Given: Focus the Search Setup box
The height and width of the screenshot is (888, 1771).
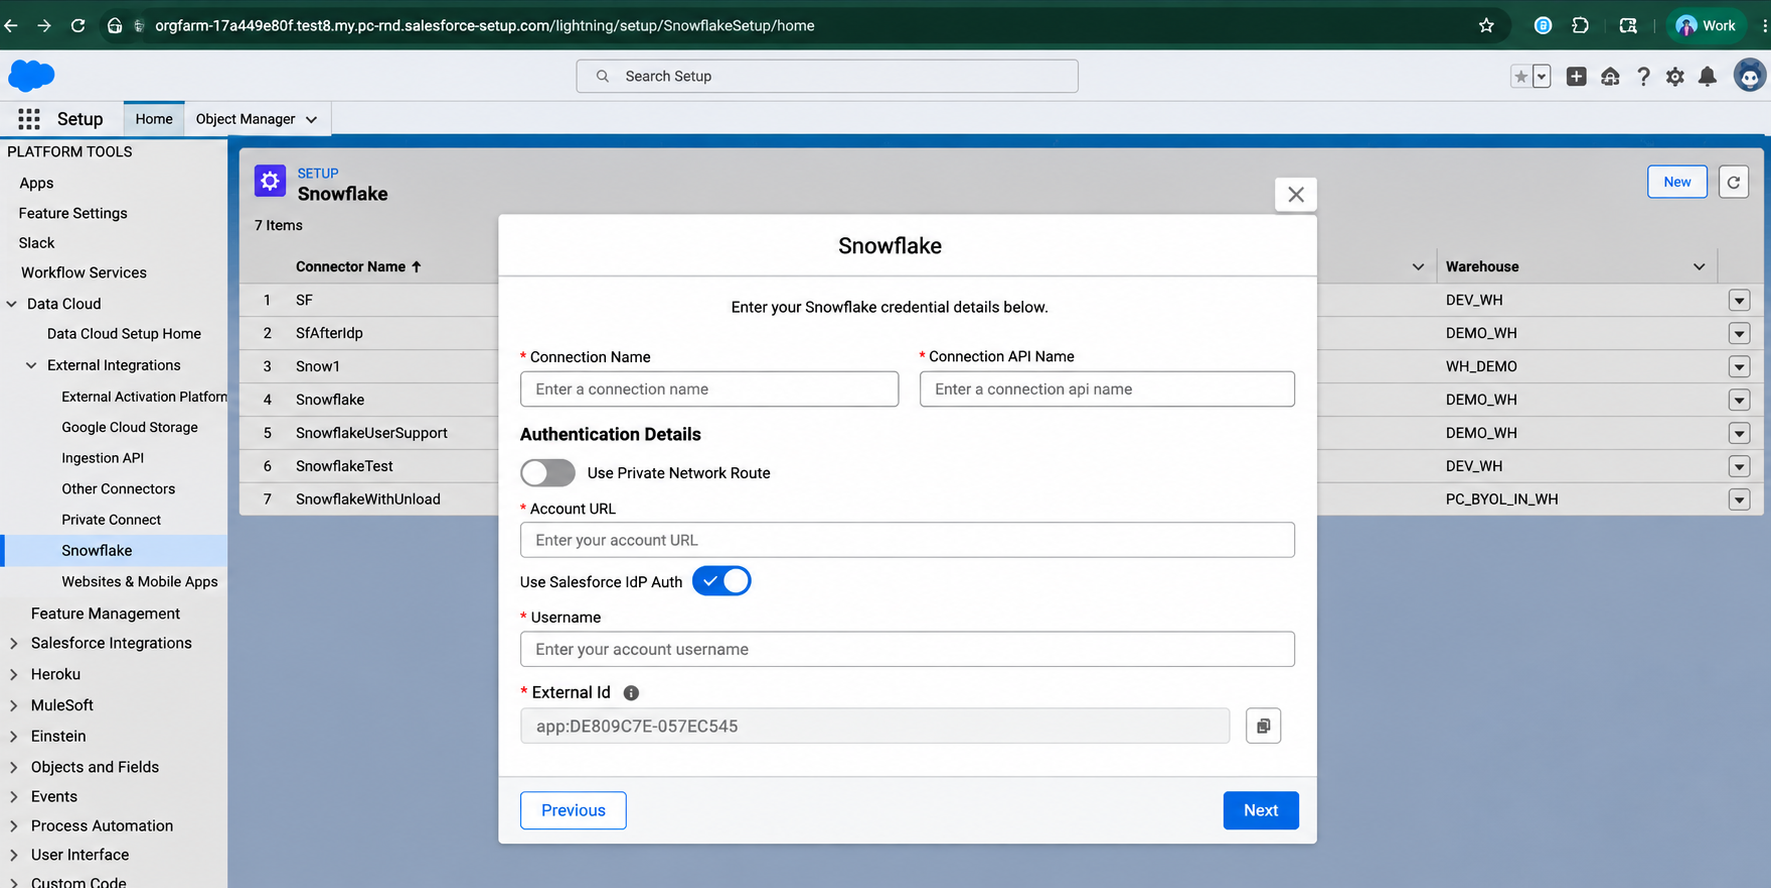Looking at the screenshot, I should pyautogui.click(x=827, y=76).
